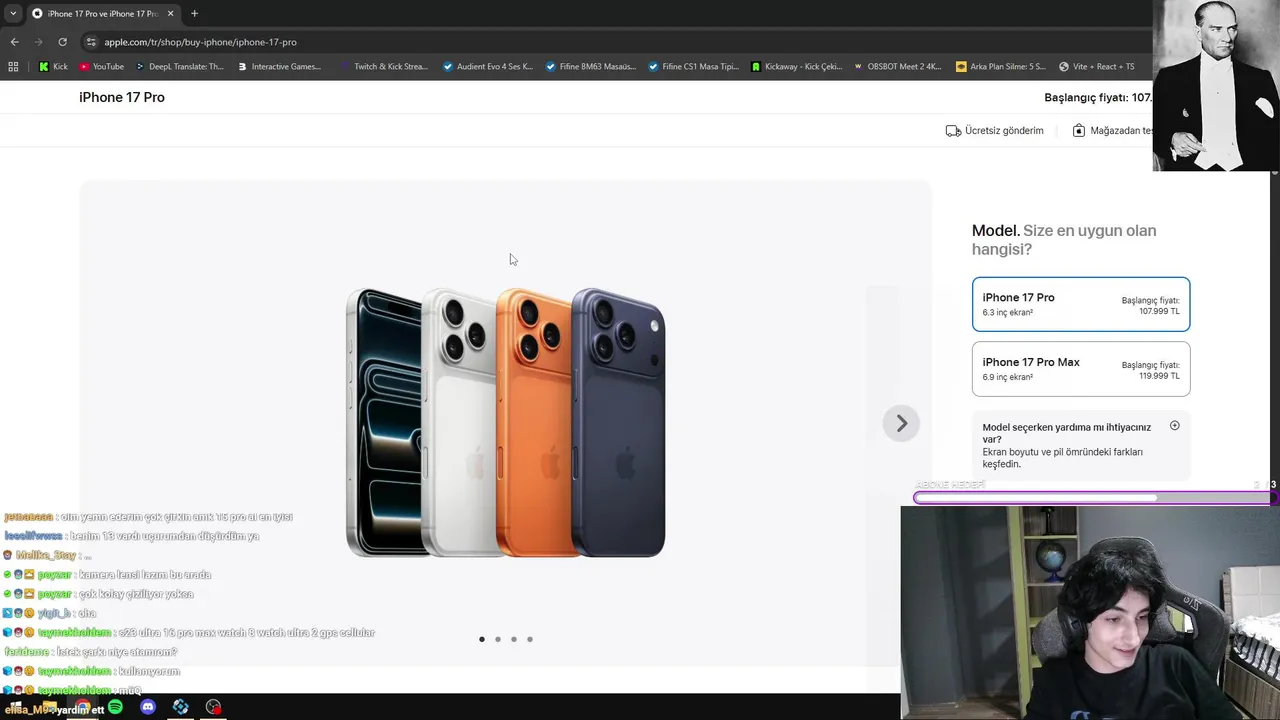Image resolution: width=1280 pixels, height=720 pixels.
Task: Click the iPhone 17 Pro page title
Action: tap(122, 97)
